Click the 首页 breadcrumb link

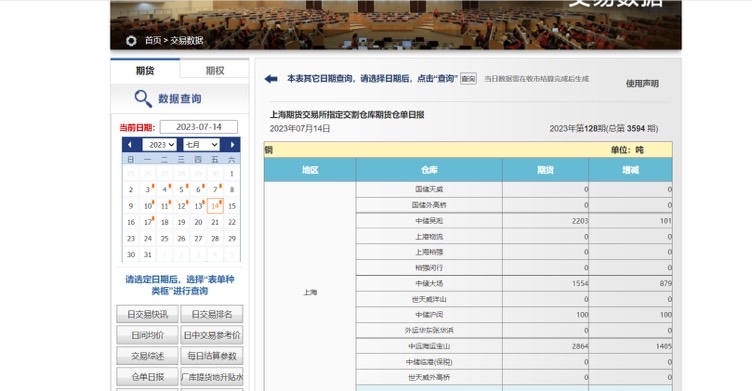[153, 41]
